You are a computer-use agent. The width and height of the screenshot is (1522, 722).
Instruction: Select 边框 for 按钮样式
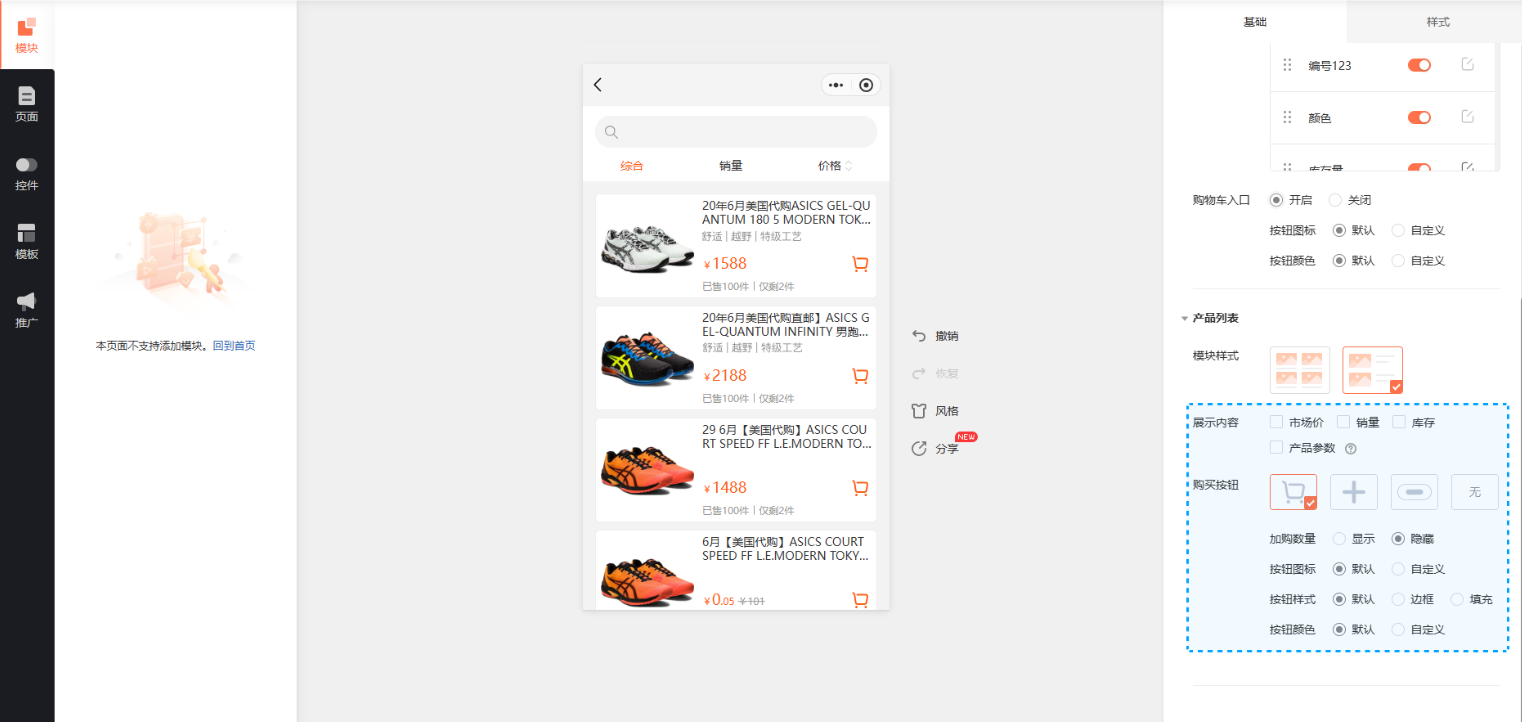click(x=1398, y=600)
